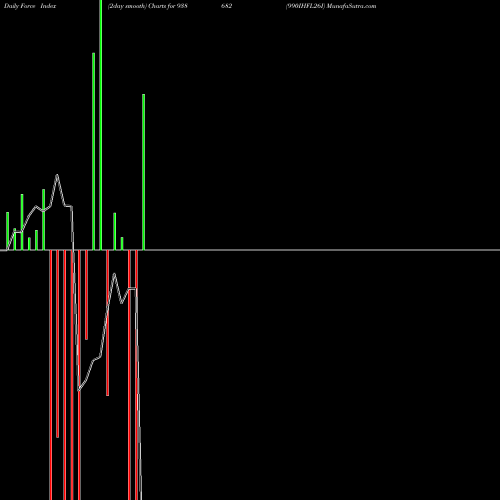Click the '(2day smooth) Charts for 938' label
The image size is (500, 500).
[148, 6]
